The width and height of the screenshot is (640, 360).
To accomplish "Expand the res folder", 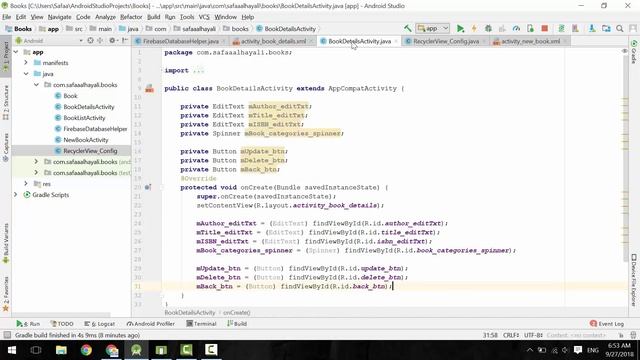I will coord(26,184).
